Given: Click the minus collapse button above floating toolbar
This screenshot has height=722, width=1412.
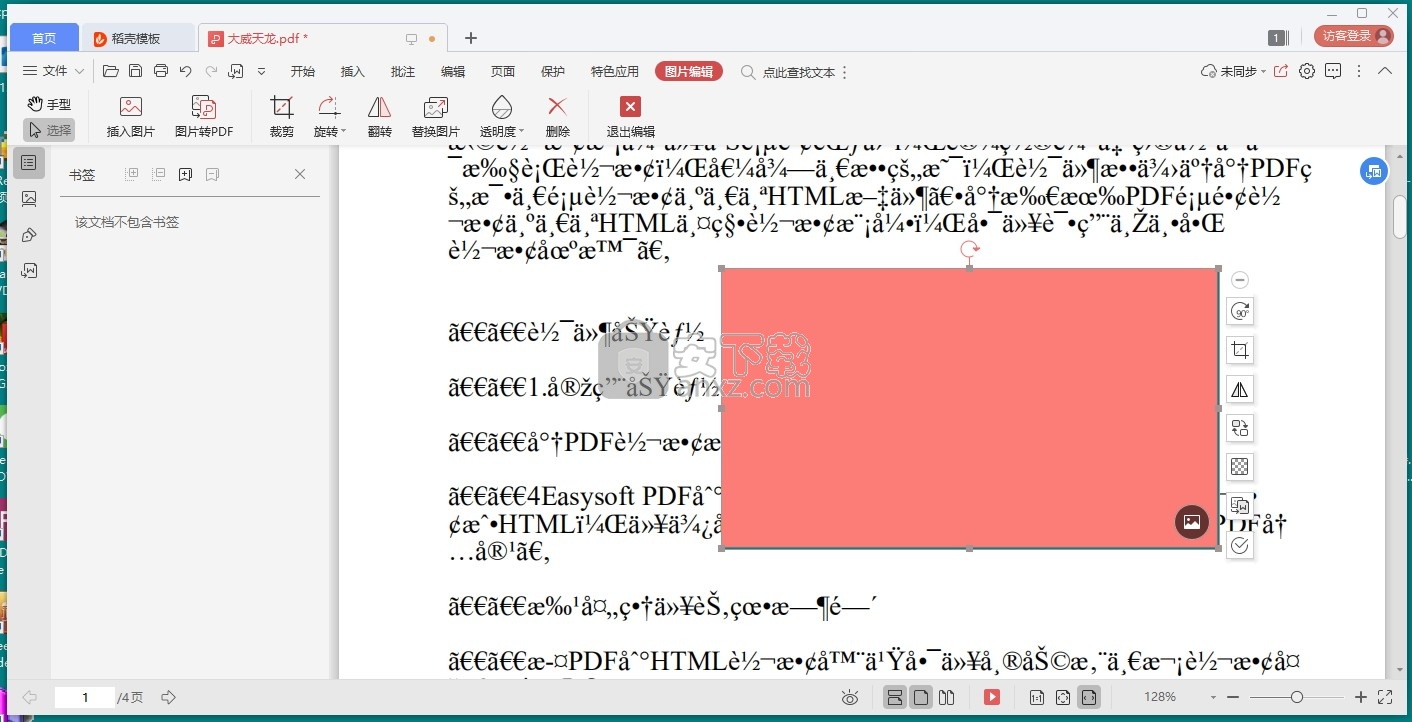Looking at the screenshot, I should 1240,280.
